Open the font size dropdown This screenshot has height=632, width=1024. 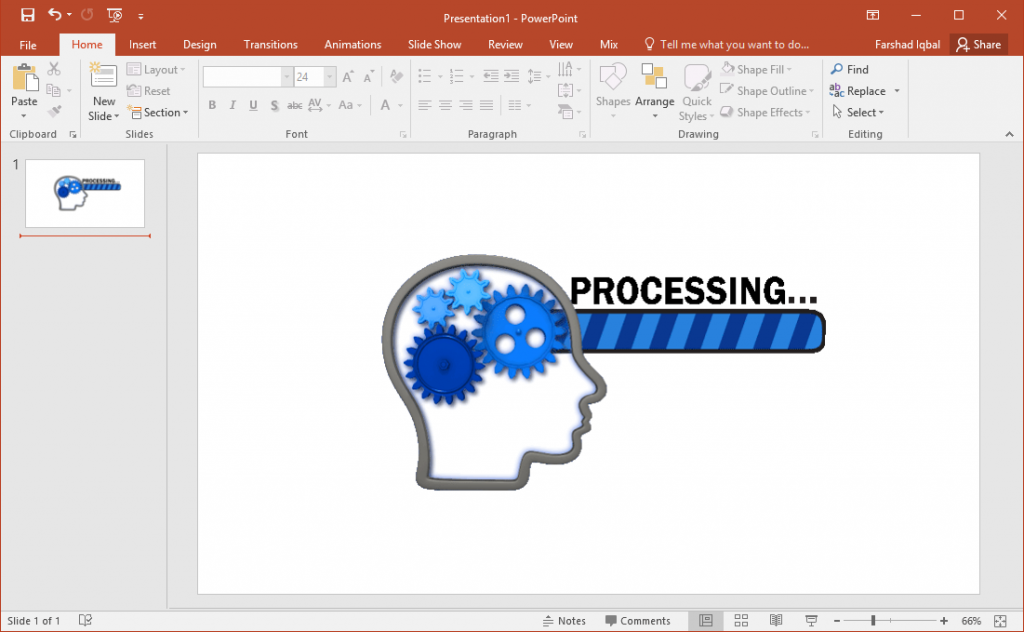point(327,76)
